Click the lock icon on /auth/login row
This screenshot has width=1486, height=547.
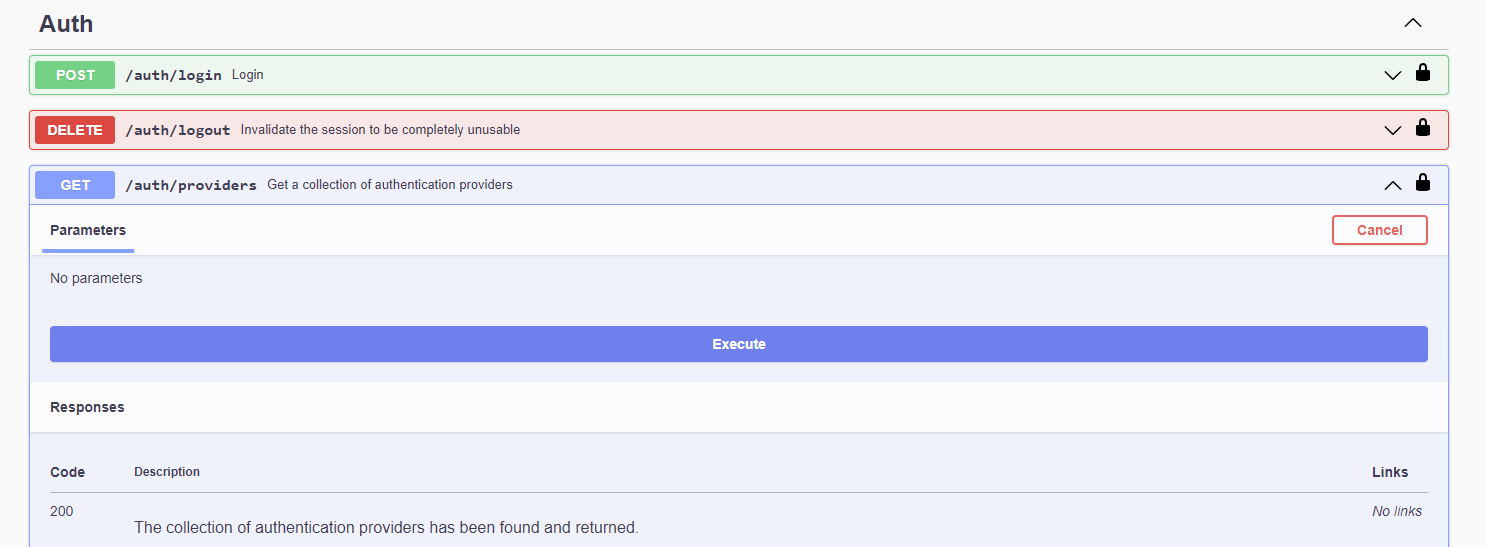point(1422,73)
